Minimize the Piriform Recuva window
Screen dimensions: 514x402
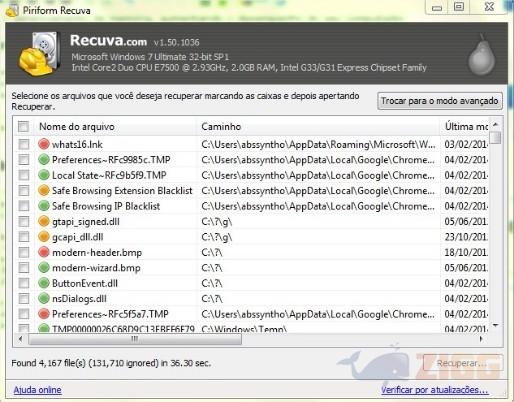click(x=437, y=8)
